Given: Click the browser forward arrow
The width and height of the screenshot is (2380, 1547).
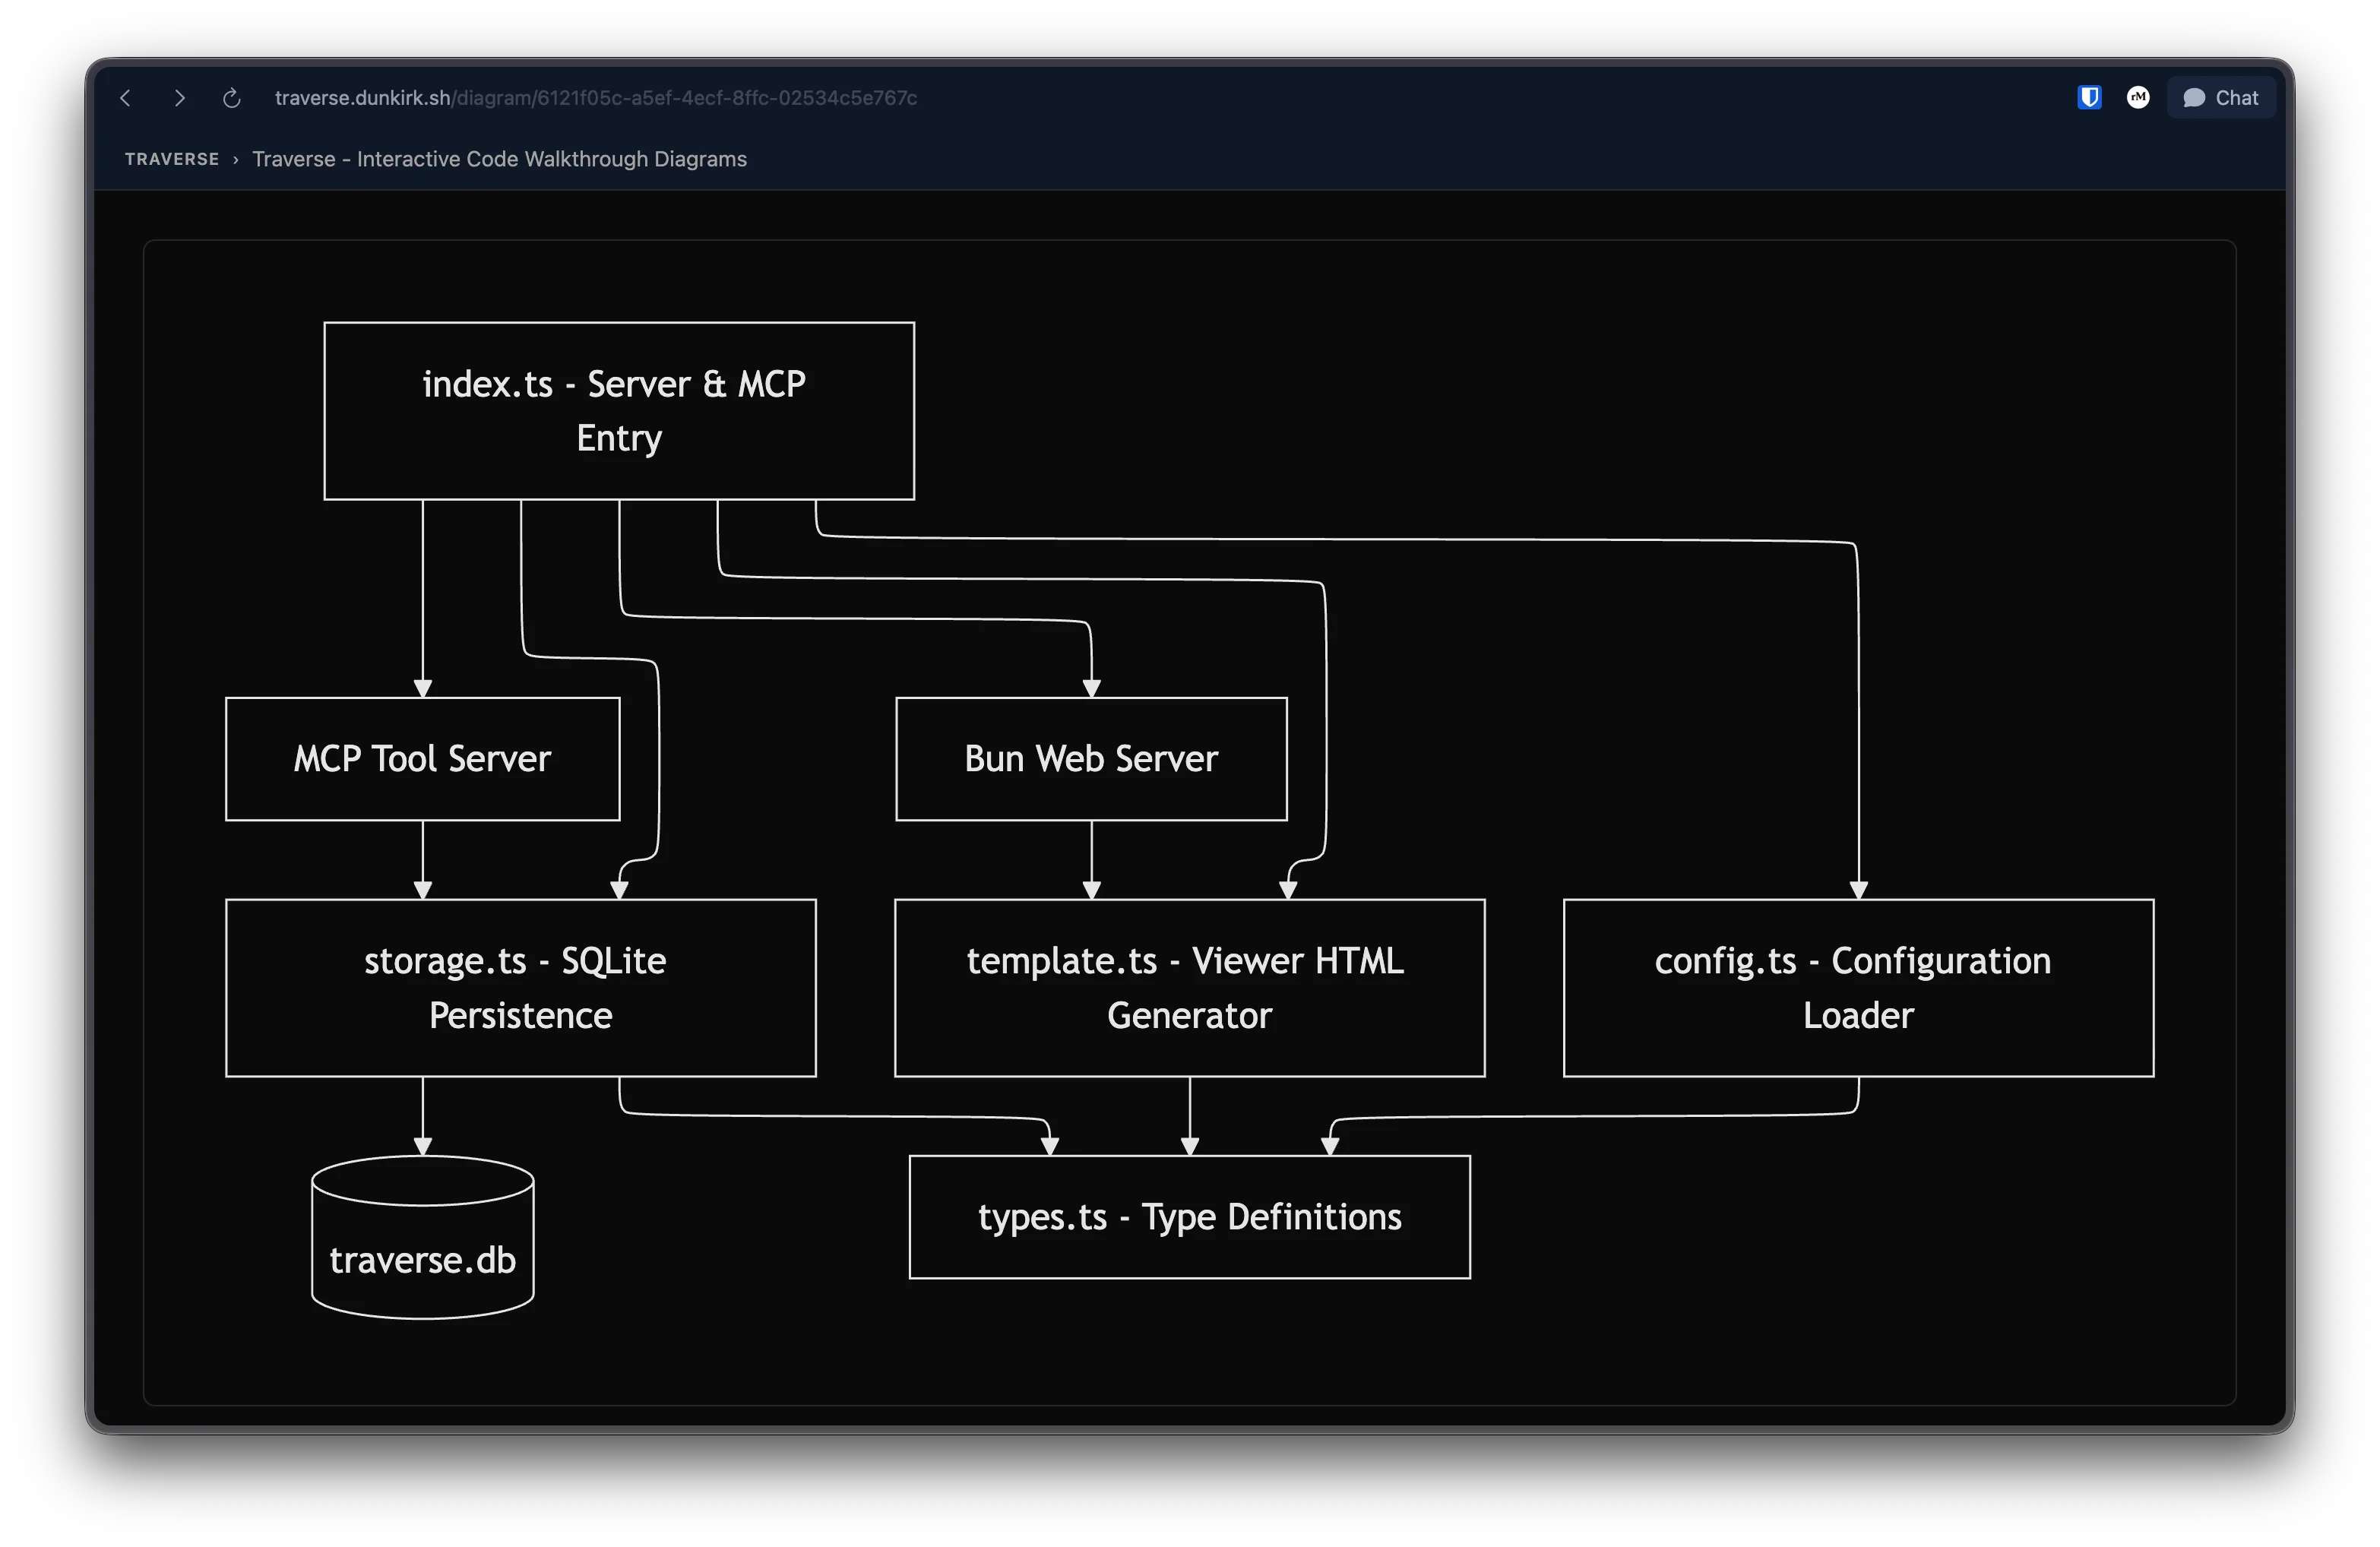Looking at the screenshot, I should [x=179, y=97].
